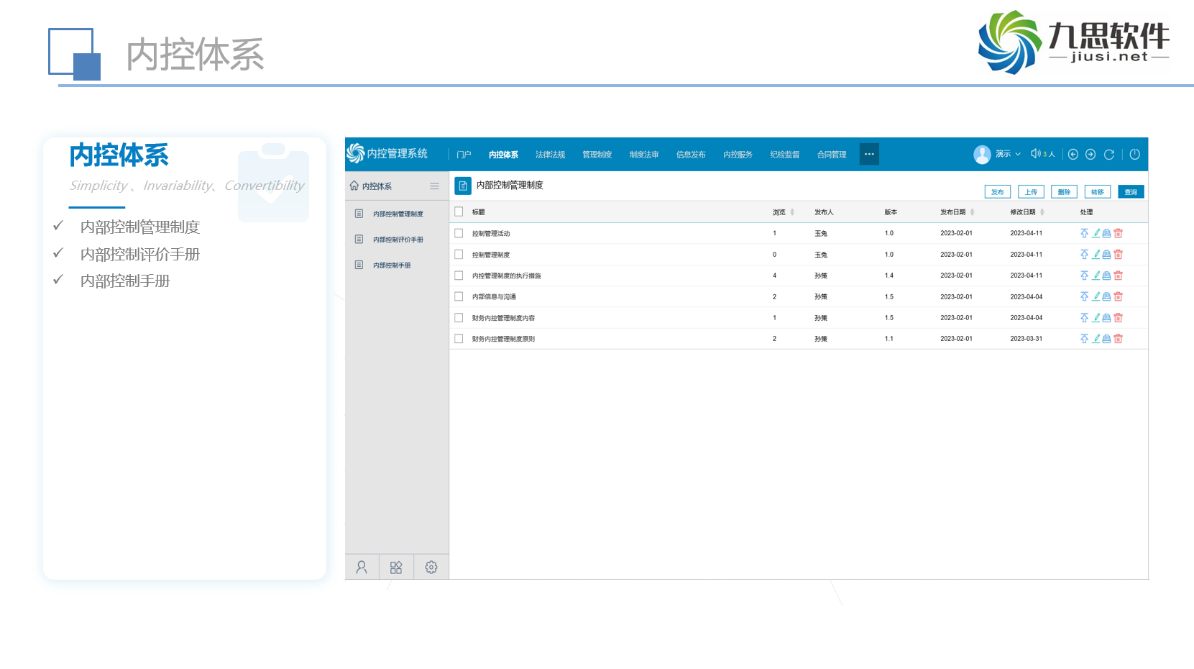The width and height of the screenshot is (1194, 669).
Task: Open the gear settings icon in sidebar footer
Action: 431,567
